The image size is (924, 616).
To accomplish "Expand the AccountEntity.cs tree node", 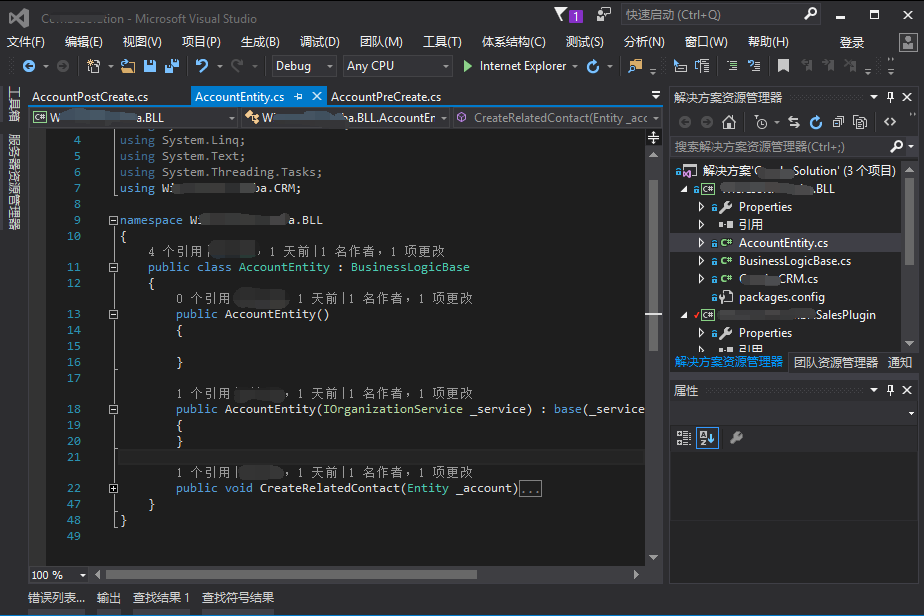I will (701, 243).
